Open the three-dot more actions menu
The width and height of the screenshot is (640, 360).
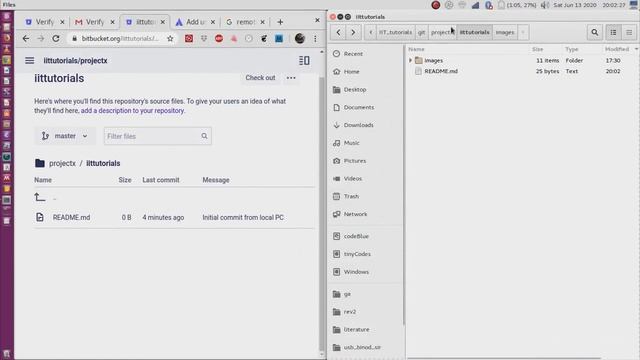click(291, 78)
